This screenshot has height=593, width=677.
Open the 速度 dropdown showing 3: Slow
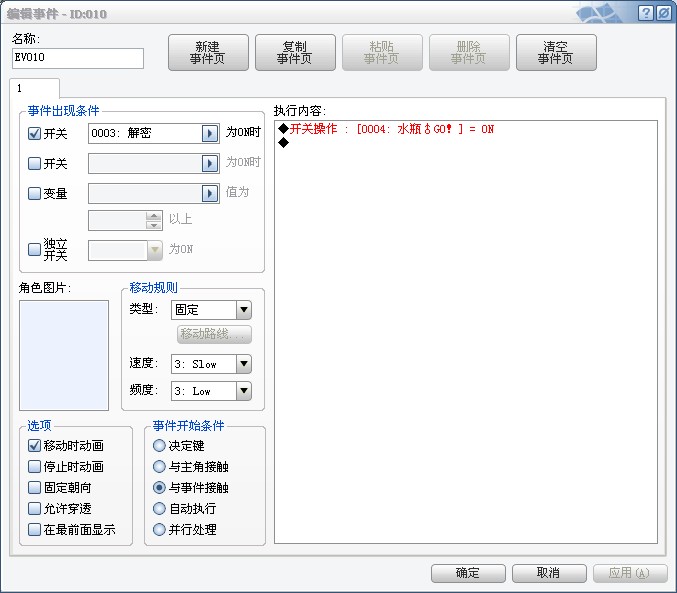click(211, 364)
